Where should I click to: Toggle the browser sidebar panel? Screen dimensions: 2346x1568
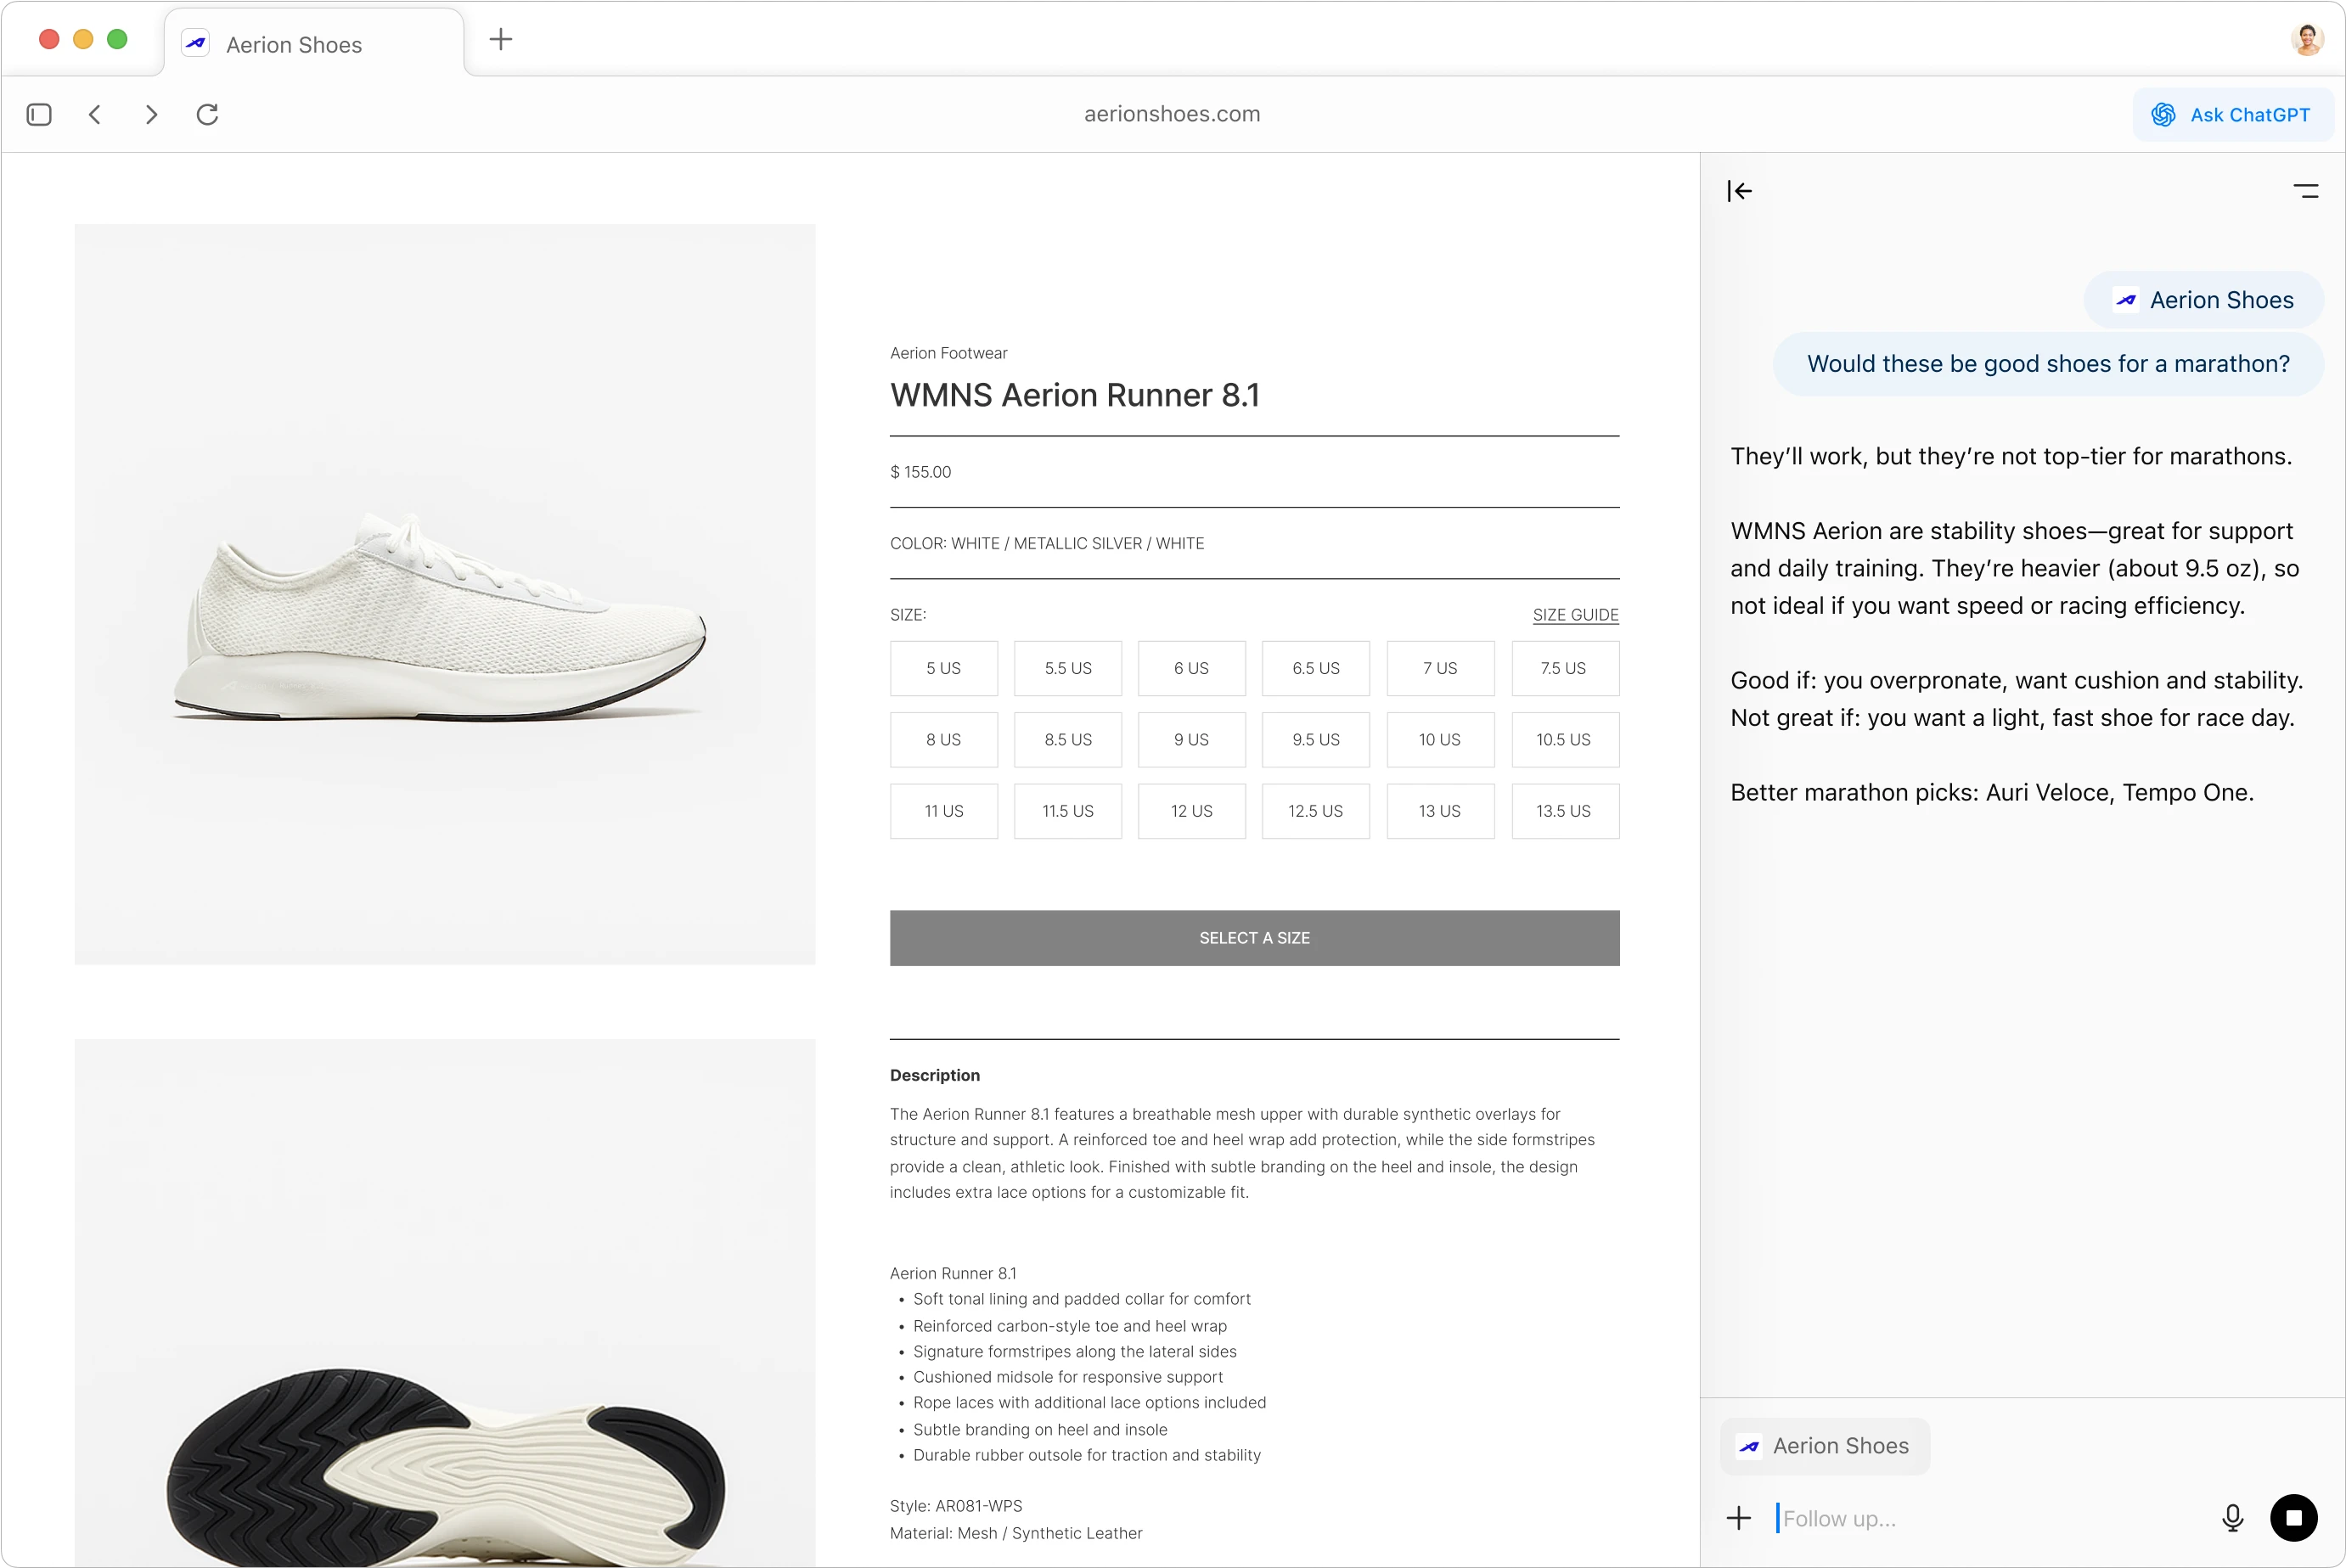tap(38, 114)
